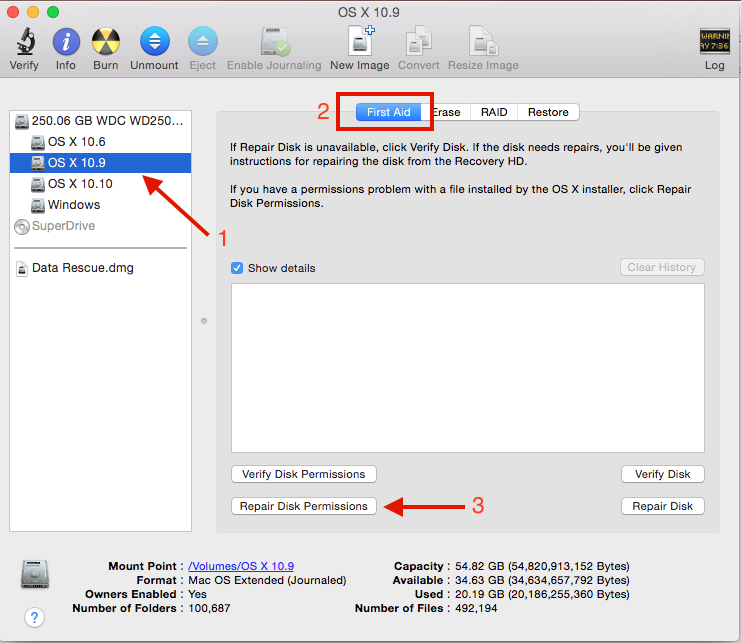Switch to the Erase tab

tap(446, 112)
